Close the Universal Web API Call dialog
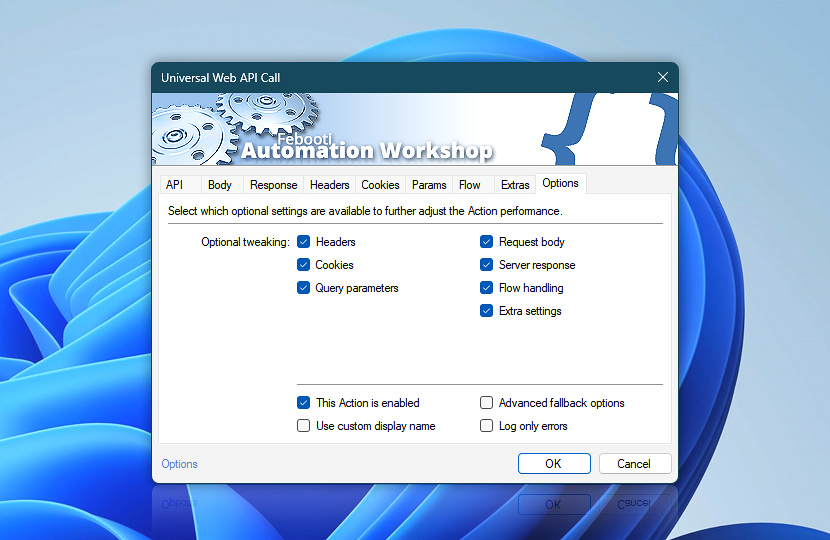 [x=663, y=77]
